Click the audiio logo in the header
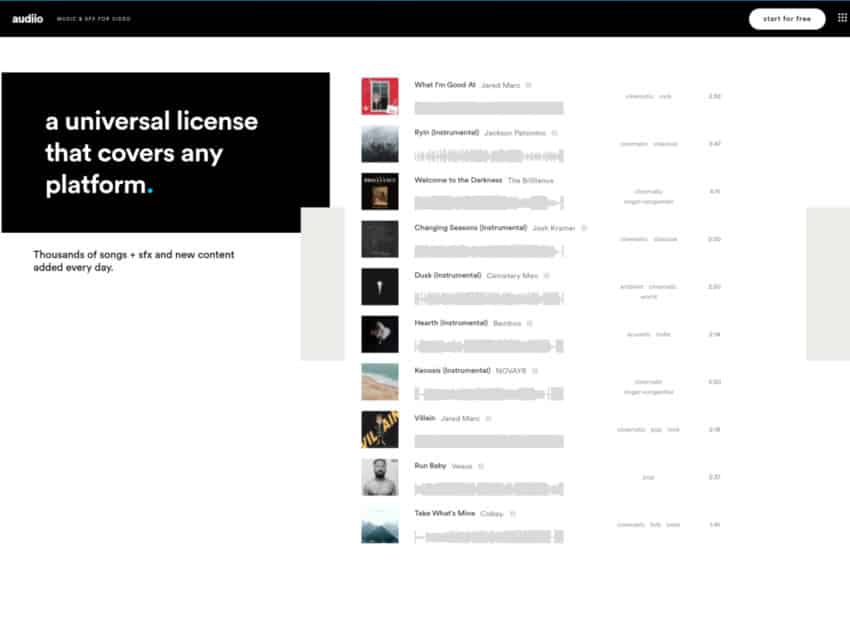Screen dimensions: 850x621 [x=28, y=19]
